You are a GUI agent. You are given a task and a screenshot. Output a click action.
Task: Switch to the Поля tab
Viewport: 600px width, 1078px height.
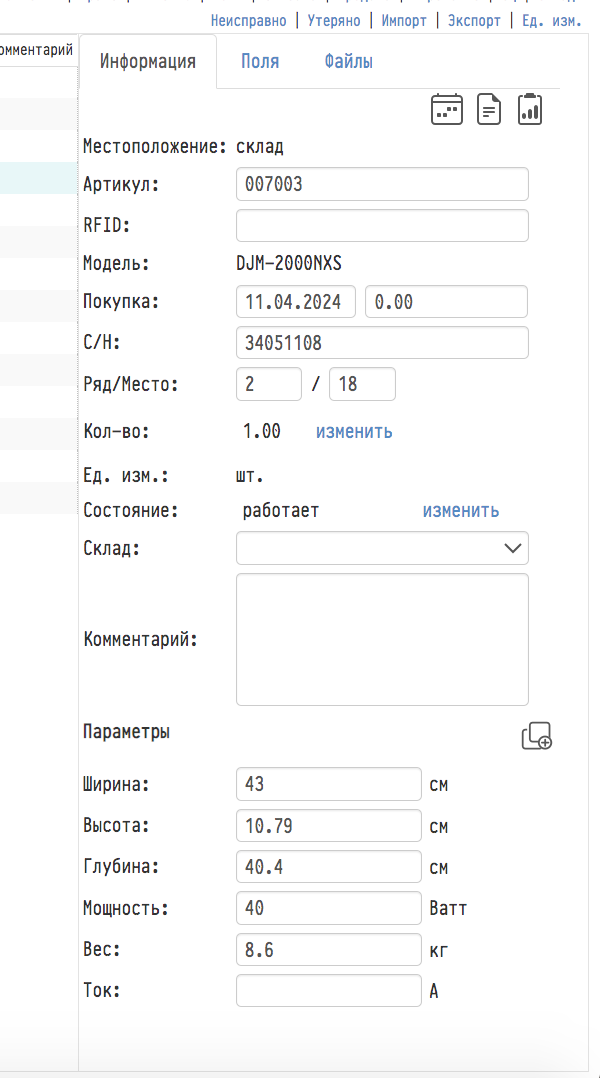pyautogui.click(x=260, y=61)
